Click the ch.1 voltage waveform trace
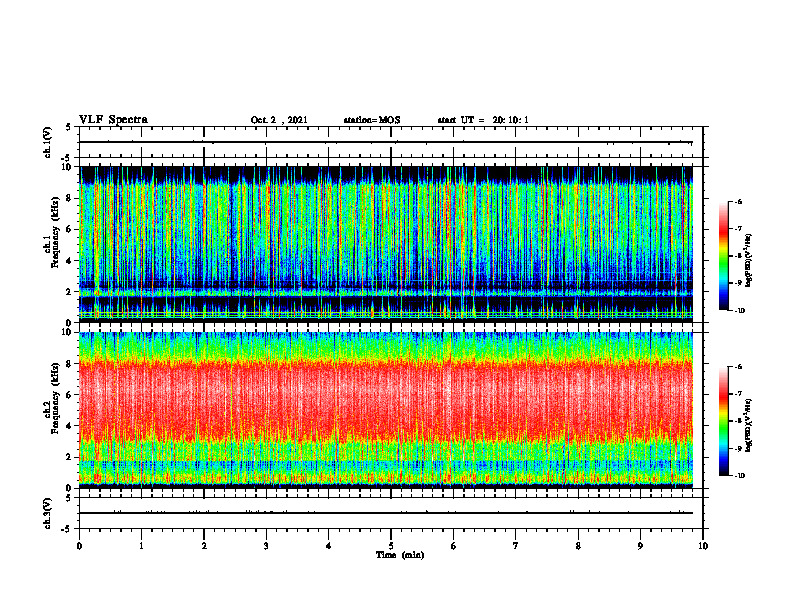The height and width of the screenshot is (612, 792). pyautogui.click(x=385, y=142)
